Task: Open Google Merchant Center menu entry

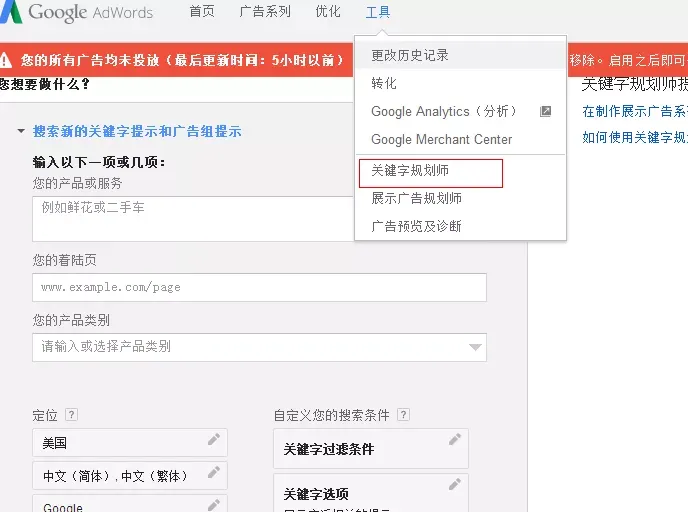Action: pyautogui.click(x=460, y=140)
